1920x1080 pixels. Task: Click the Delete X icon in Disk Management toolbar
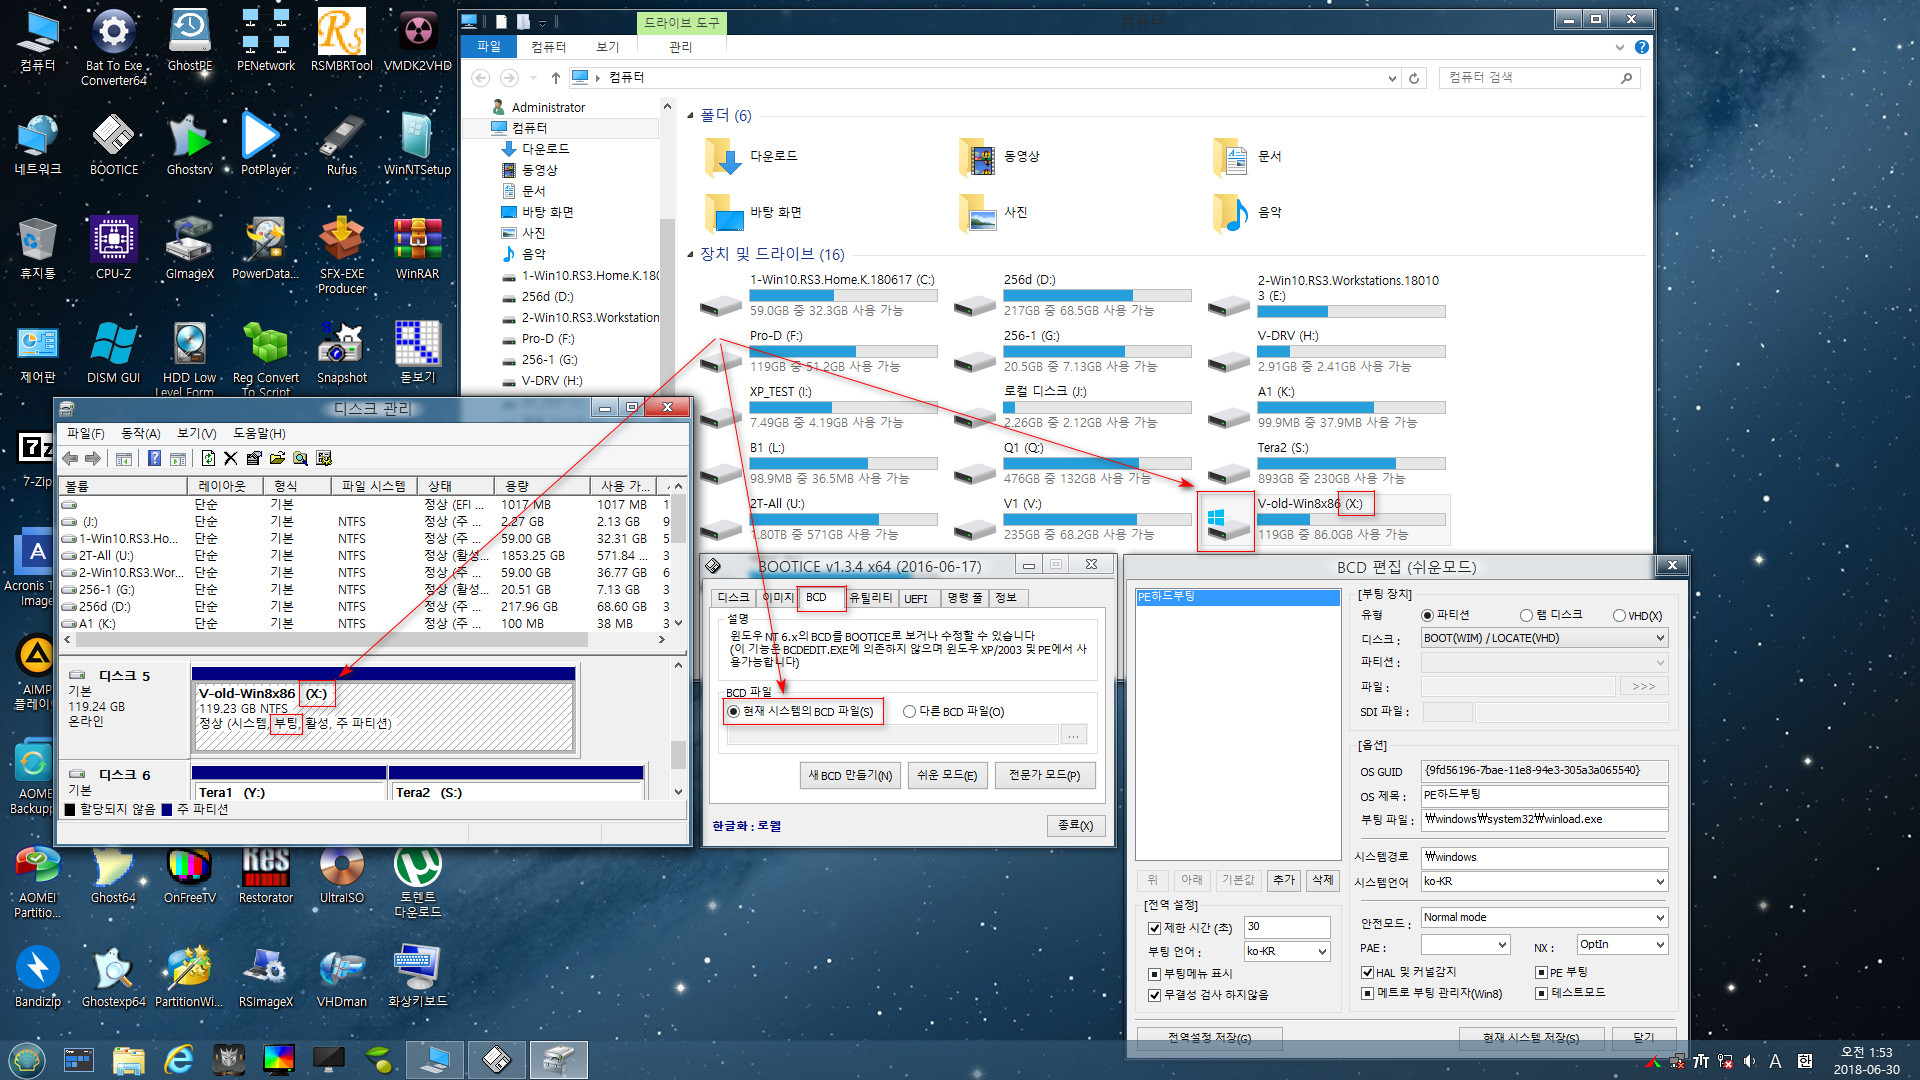click(230, 458)
